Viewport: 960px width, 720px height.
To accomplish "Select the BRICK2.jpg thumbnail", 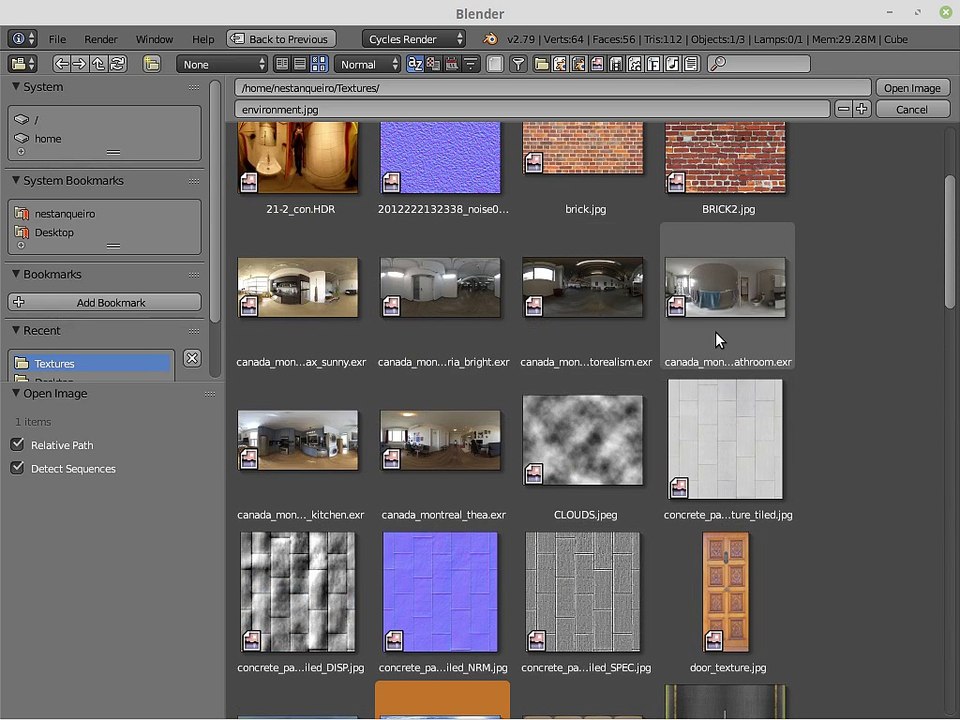I will click(726, 158).
